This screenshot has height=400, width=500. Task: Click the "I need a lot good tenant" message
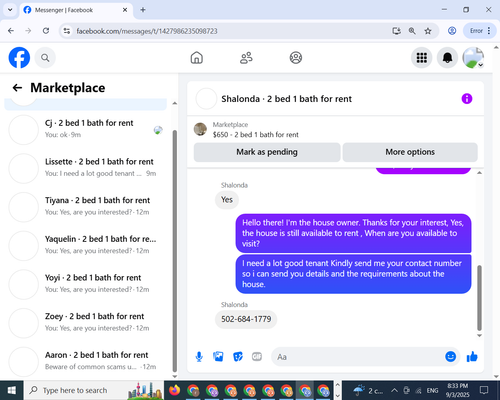(353, 274)
